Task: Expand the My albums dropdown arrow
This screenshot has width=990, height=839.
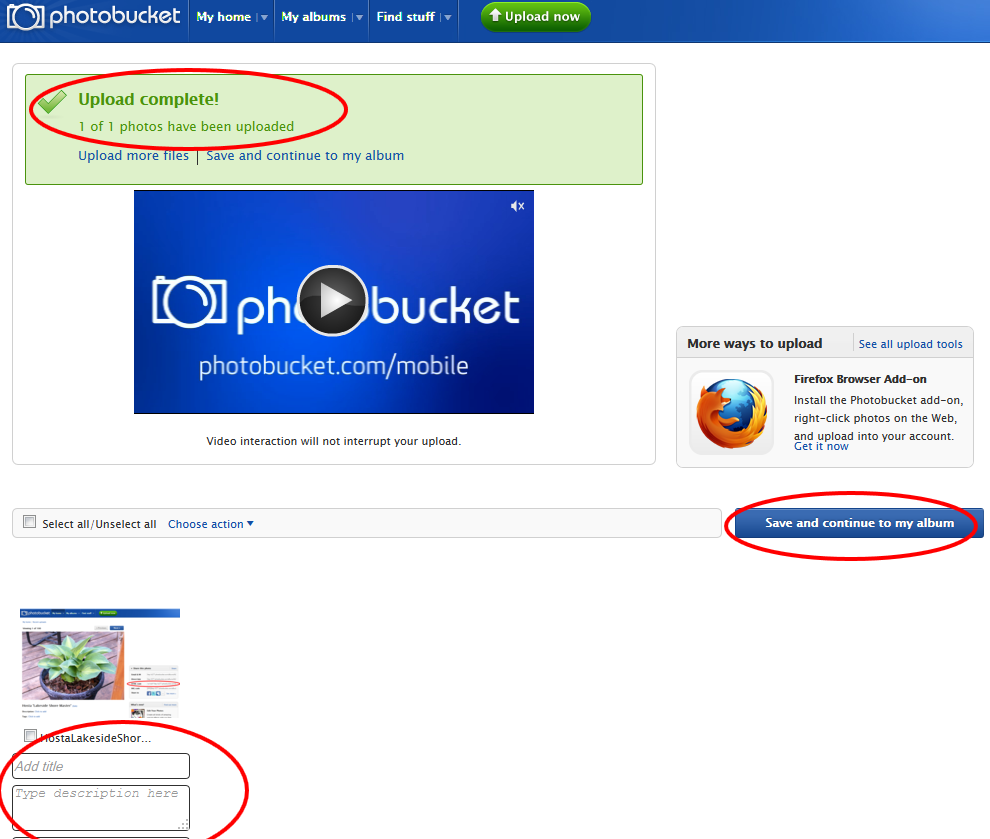Action: point(359,18)
